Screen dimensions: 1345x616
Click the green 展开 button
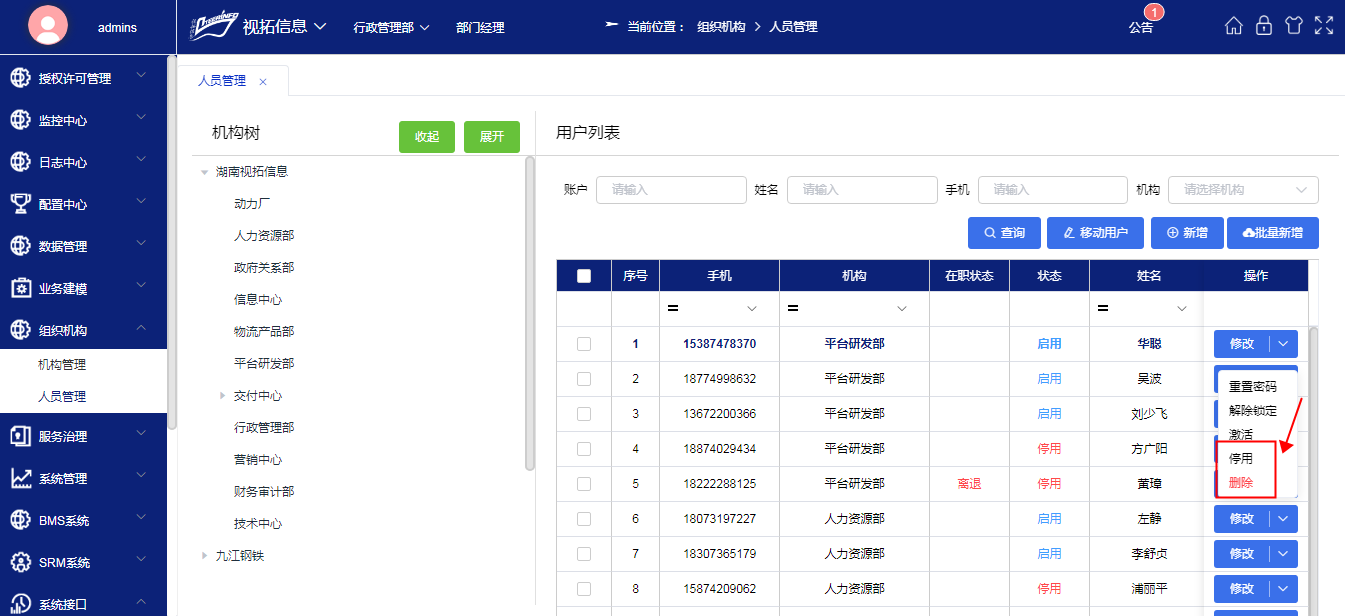click(x=492, y=137)
